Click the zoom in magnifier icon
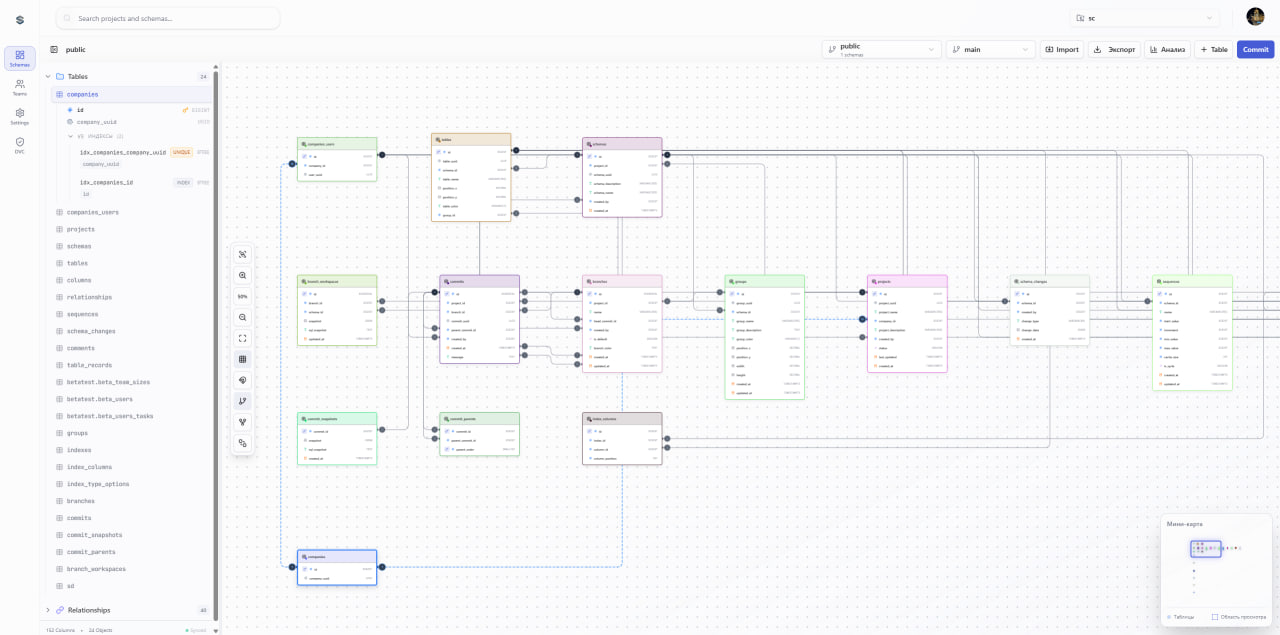 (242, 276)
